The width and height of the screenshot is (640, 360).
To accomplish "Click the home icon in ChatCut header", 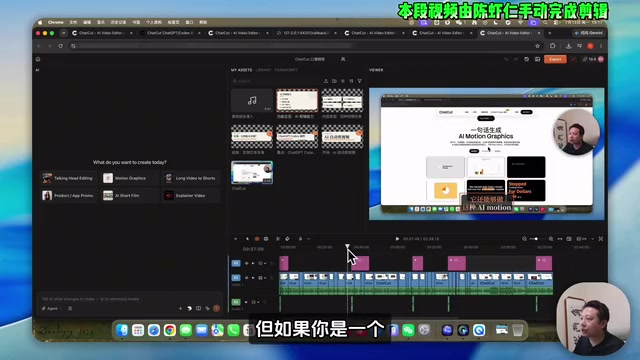I will (38, 59).
